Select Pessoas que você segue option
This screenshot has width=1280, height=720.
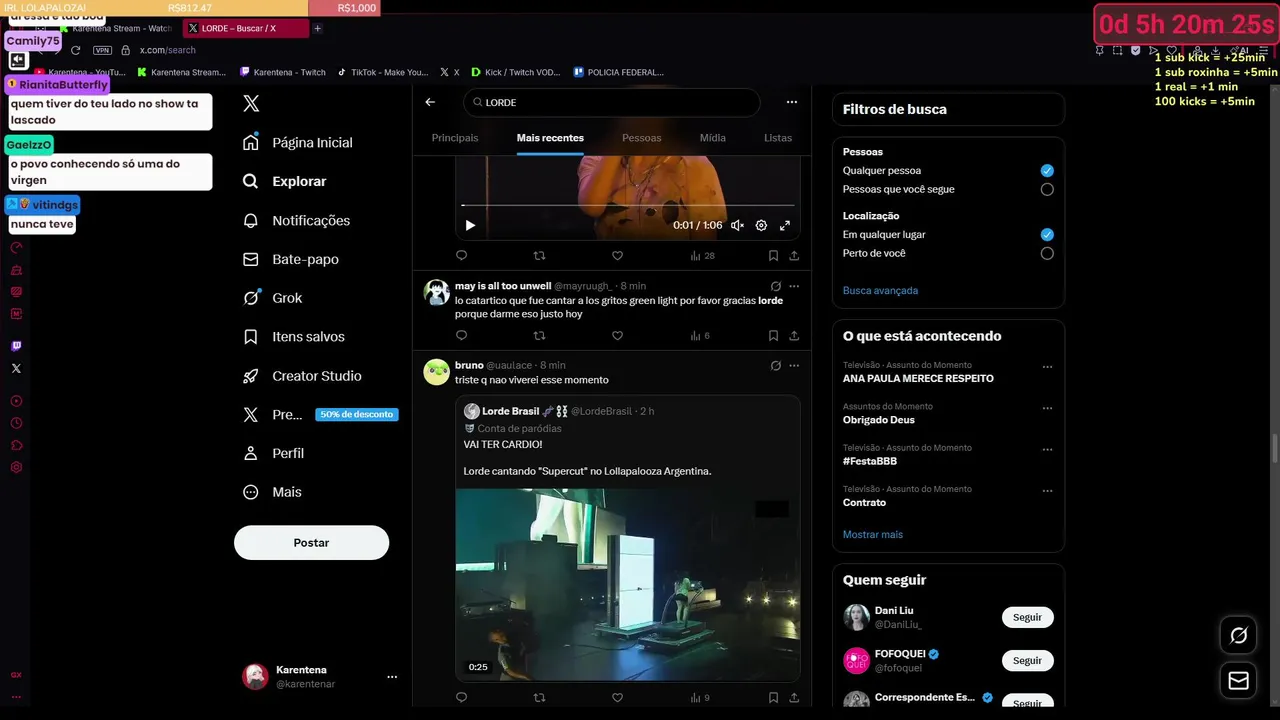tap(1047, 189)
